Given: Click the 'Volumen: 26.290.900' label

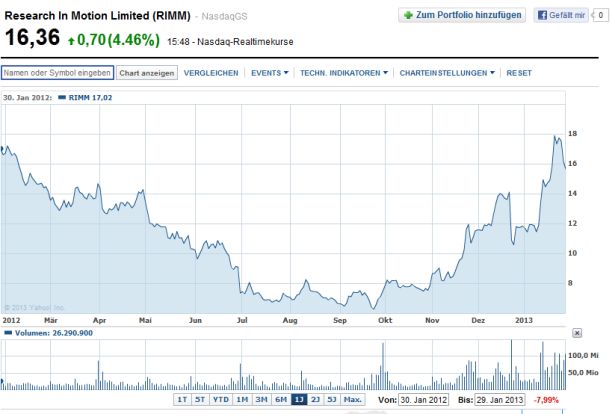Looking at the screenshot, I should (x=54, y=333).
